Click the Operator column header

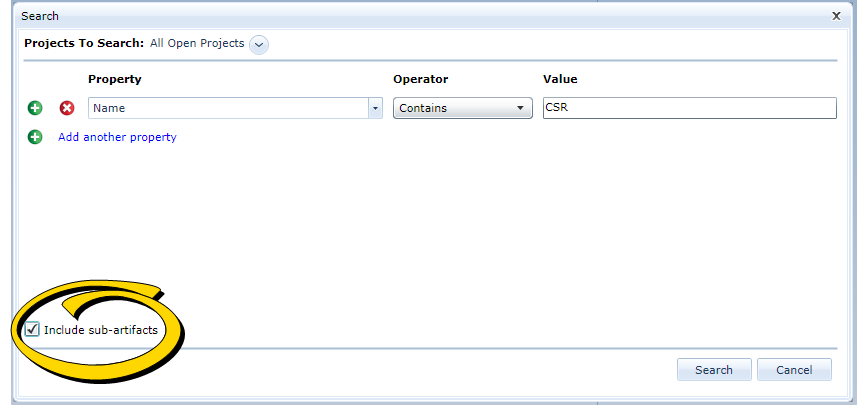click(x=420, y=79)
